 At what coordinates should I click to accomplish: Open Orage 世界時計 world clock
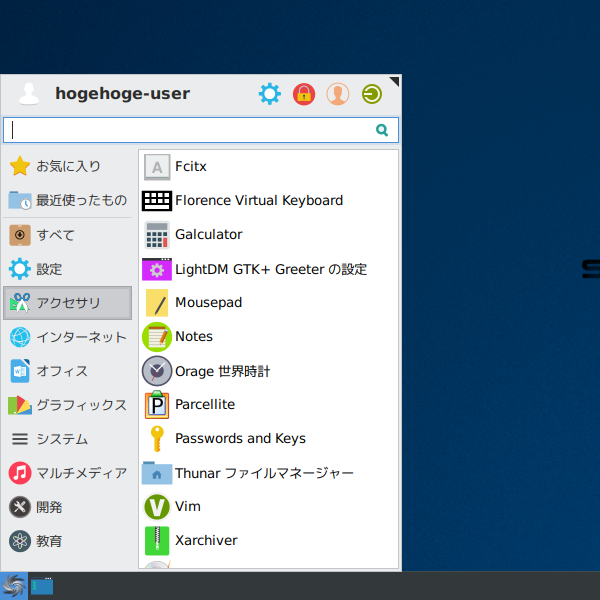point(268,371)
